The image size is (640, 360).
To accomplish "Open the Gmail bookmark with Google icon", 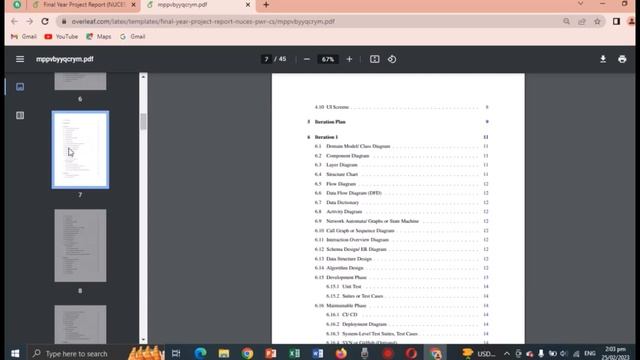I will 133,37.
